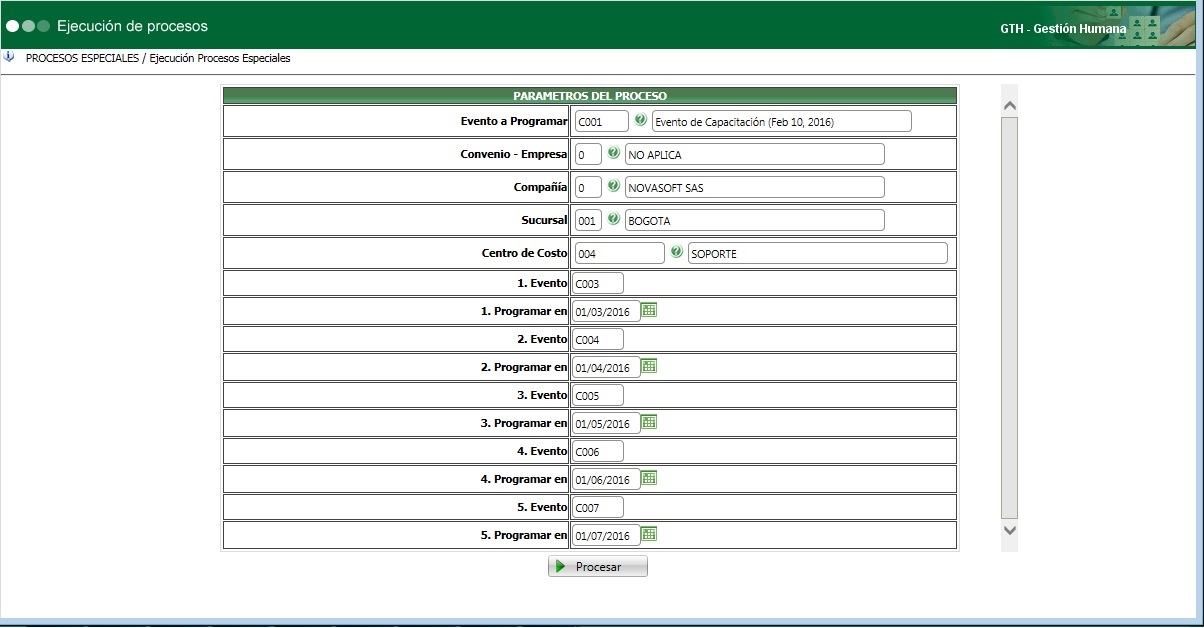Click the date field 01/06/2016
Viewport: 1204px width, 628px height.
(x=606, y=479)
